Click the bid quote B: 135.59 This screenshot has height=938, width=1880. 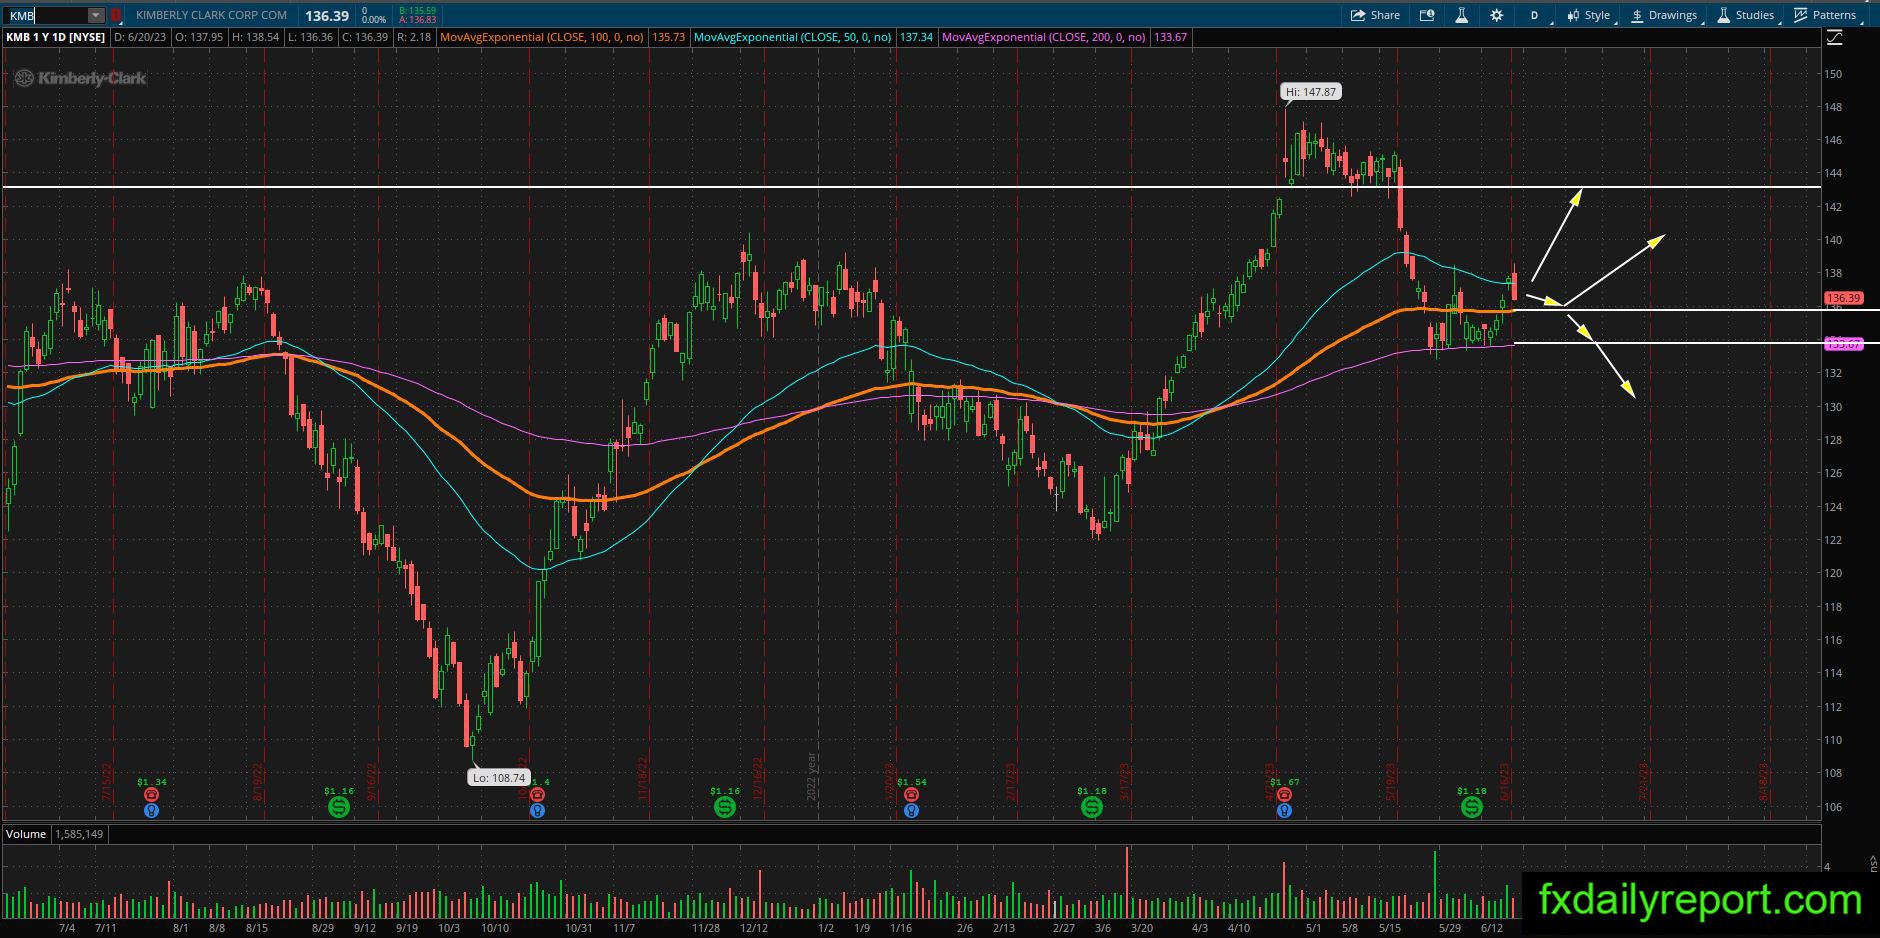tap(418, 11)
